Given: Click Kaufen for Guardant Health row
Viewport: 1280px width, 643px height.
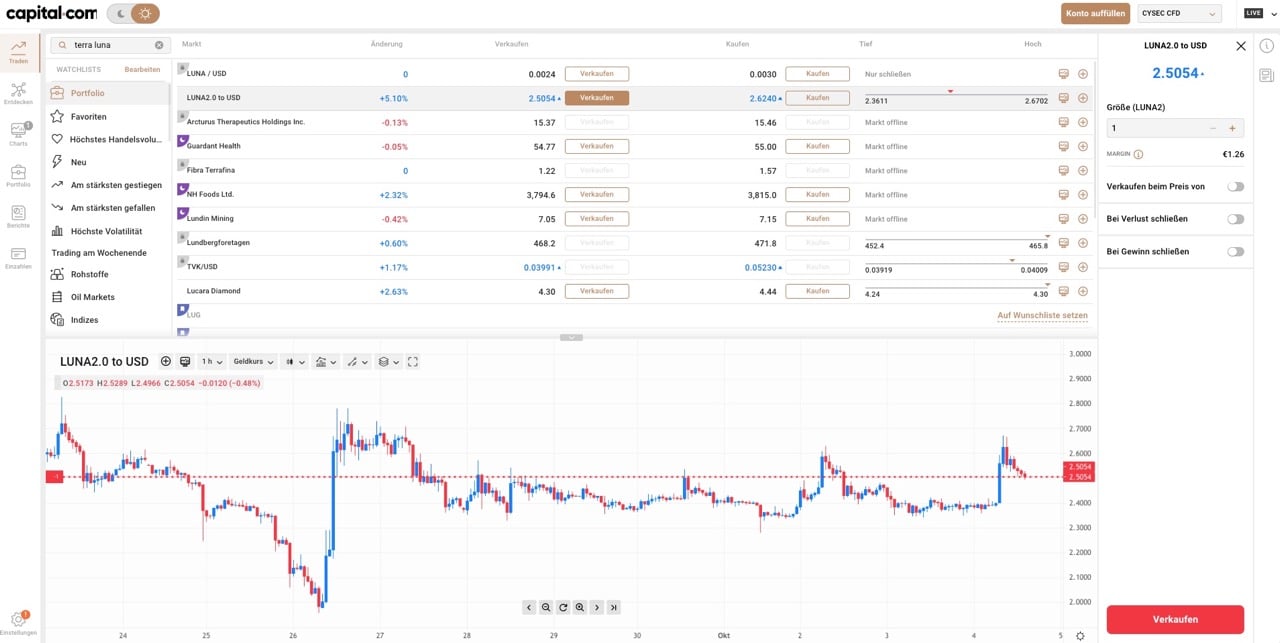Looking at the screenshot, I should [x=817, y=146].
